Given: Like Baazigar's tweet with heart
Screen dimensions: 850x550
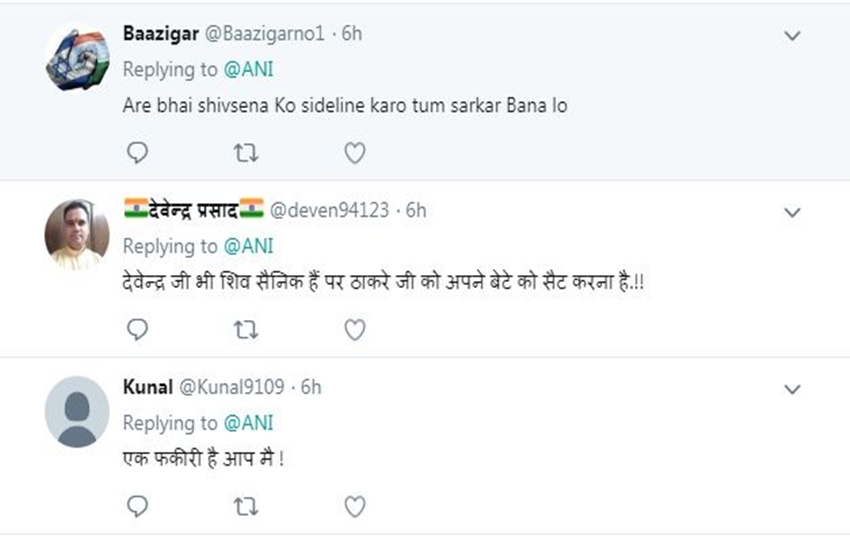Looking at the screenshot, I should [x=354, y=153].
